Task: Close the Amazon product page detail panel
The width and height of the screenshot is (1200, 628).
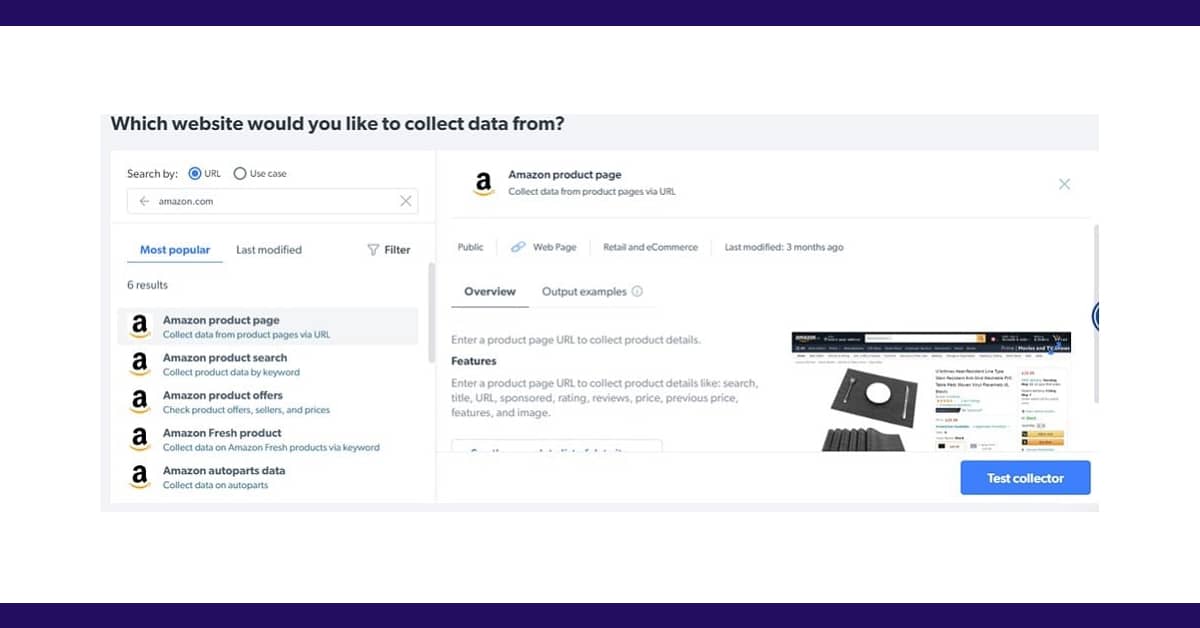Action: click(x=1064, y=184)
